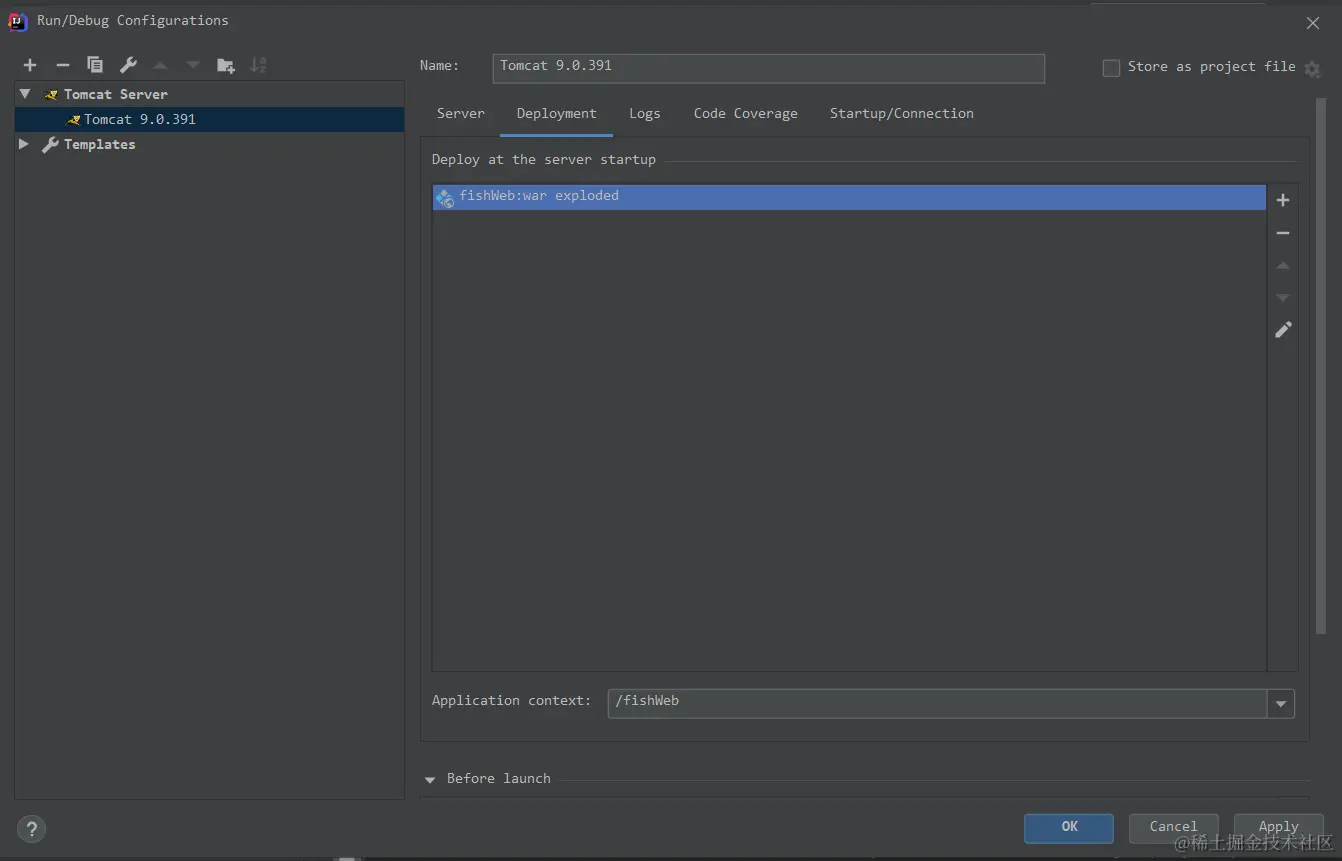
Task: Remove selected configuration with minus icon
Action: coord(63,65)
